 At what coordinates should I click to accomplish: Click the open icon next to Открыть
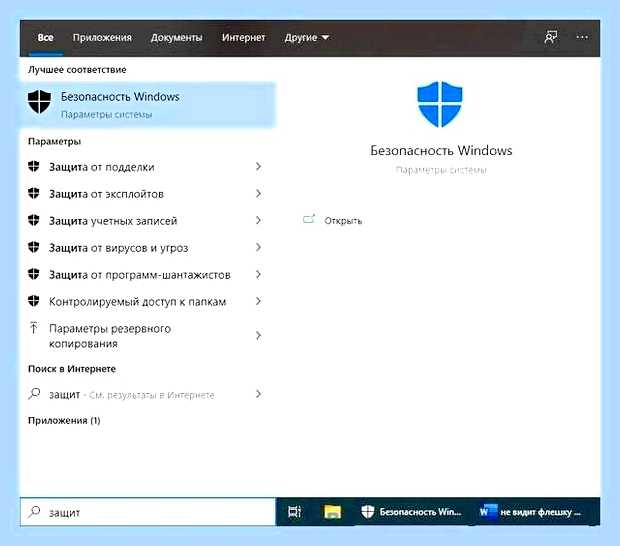click(309, 219)
